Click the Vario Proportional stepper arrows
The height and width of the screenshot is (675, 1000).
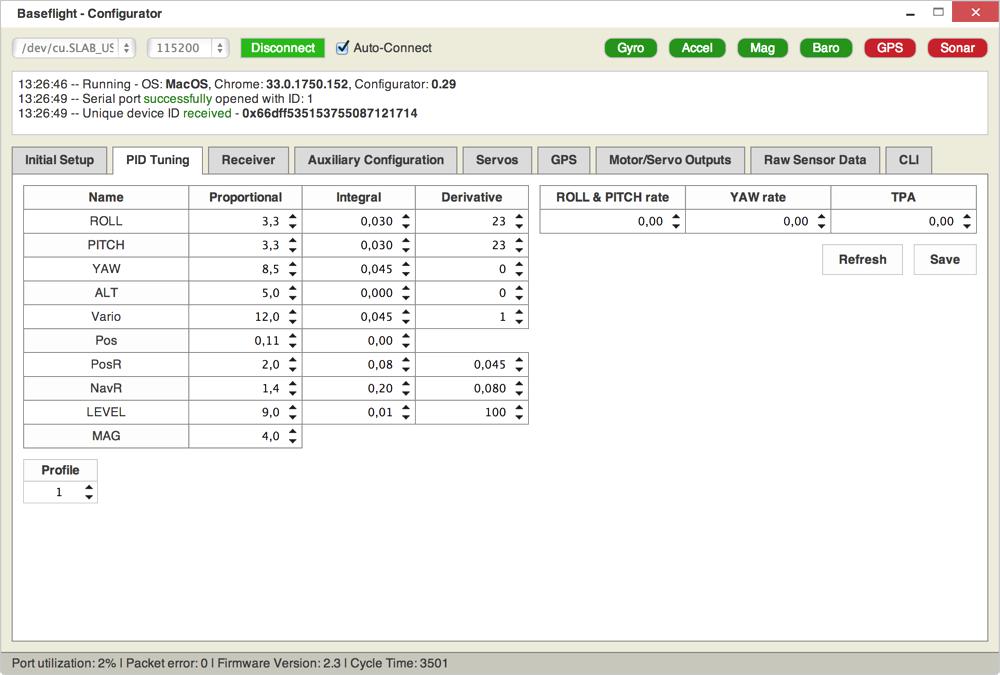[292, 316]
